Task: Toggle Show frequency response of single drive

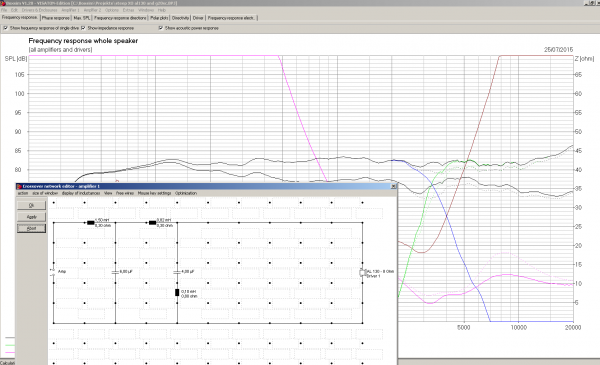Action: [x=5, y=28]
